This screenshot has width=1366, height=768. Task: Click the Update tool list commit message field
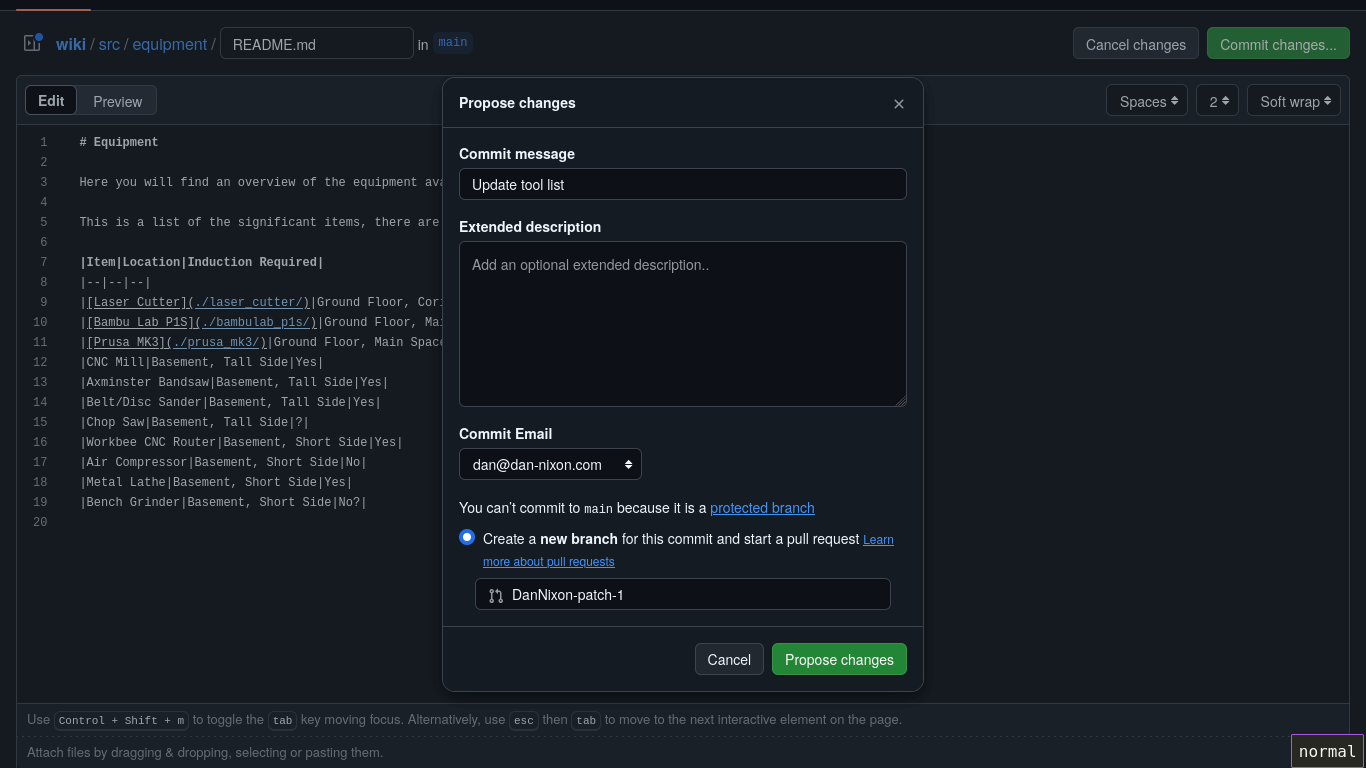click(682, 184)
